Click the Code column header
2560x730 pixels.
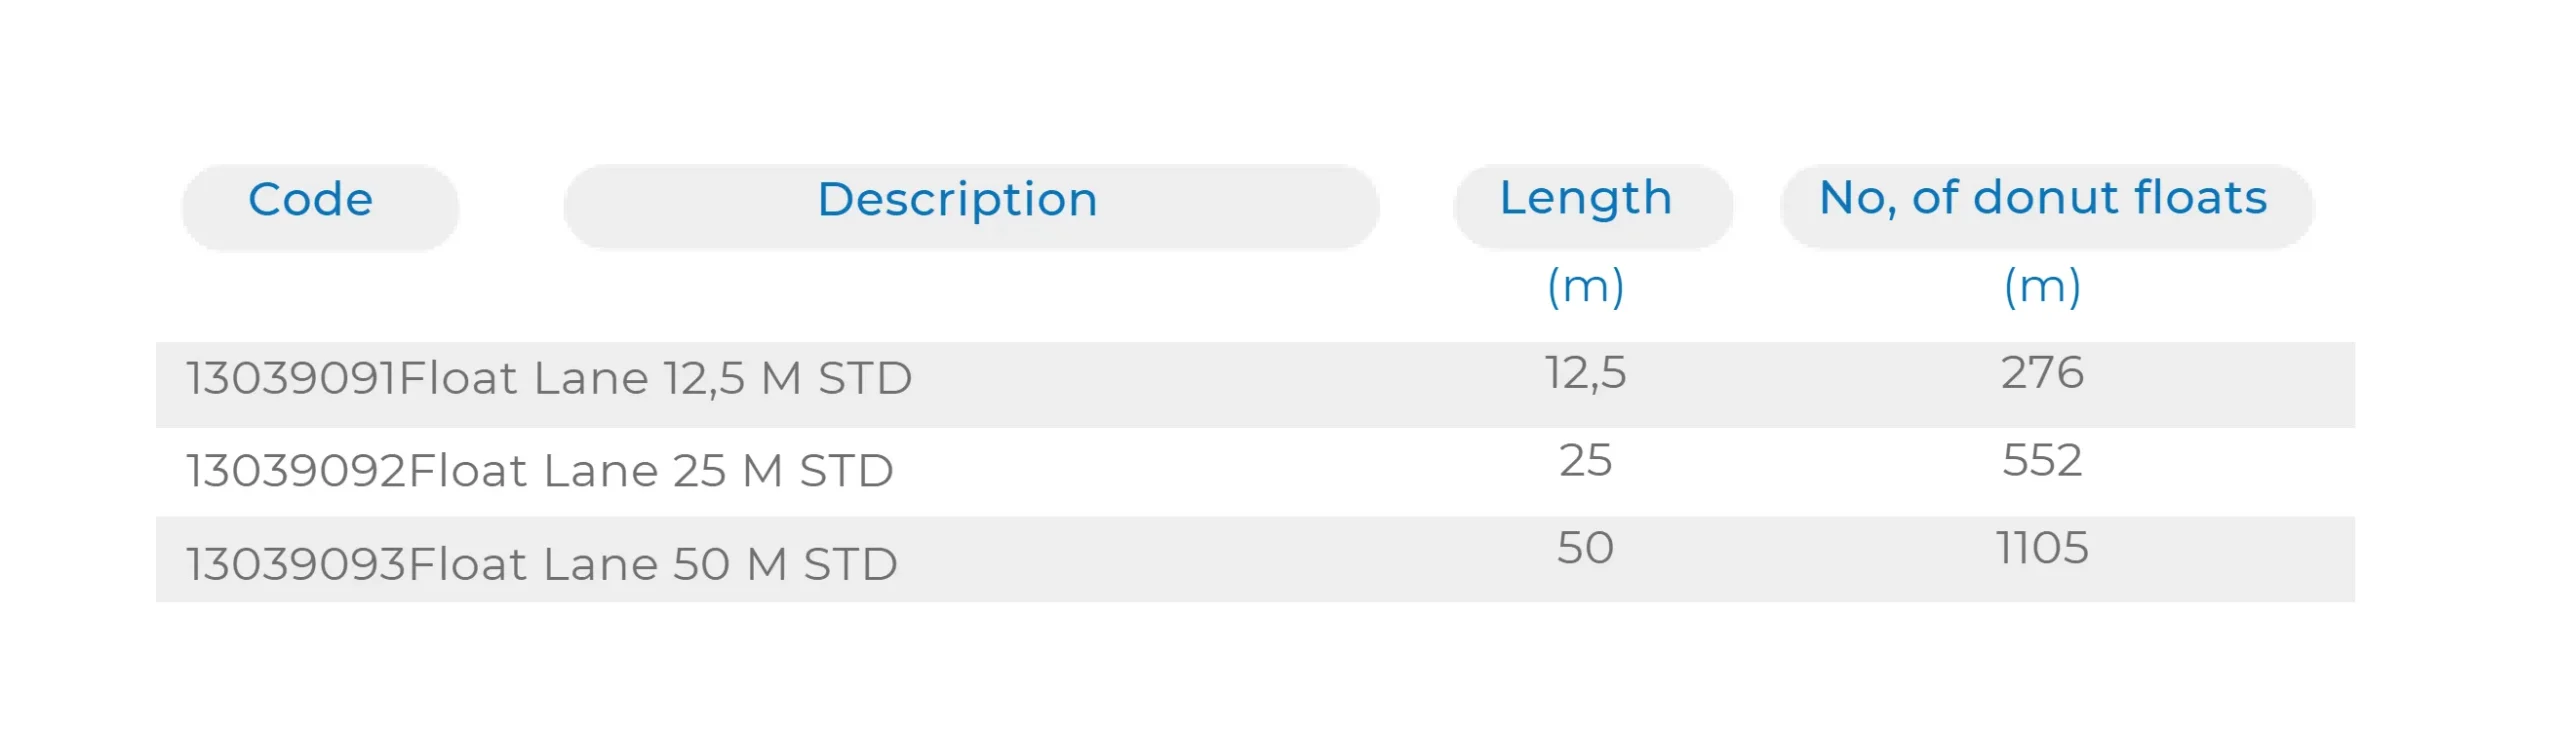[311, 200]
